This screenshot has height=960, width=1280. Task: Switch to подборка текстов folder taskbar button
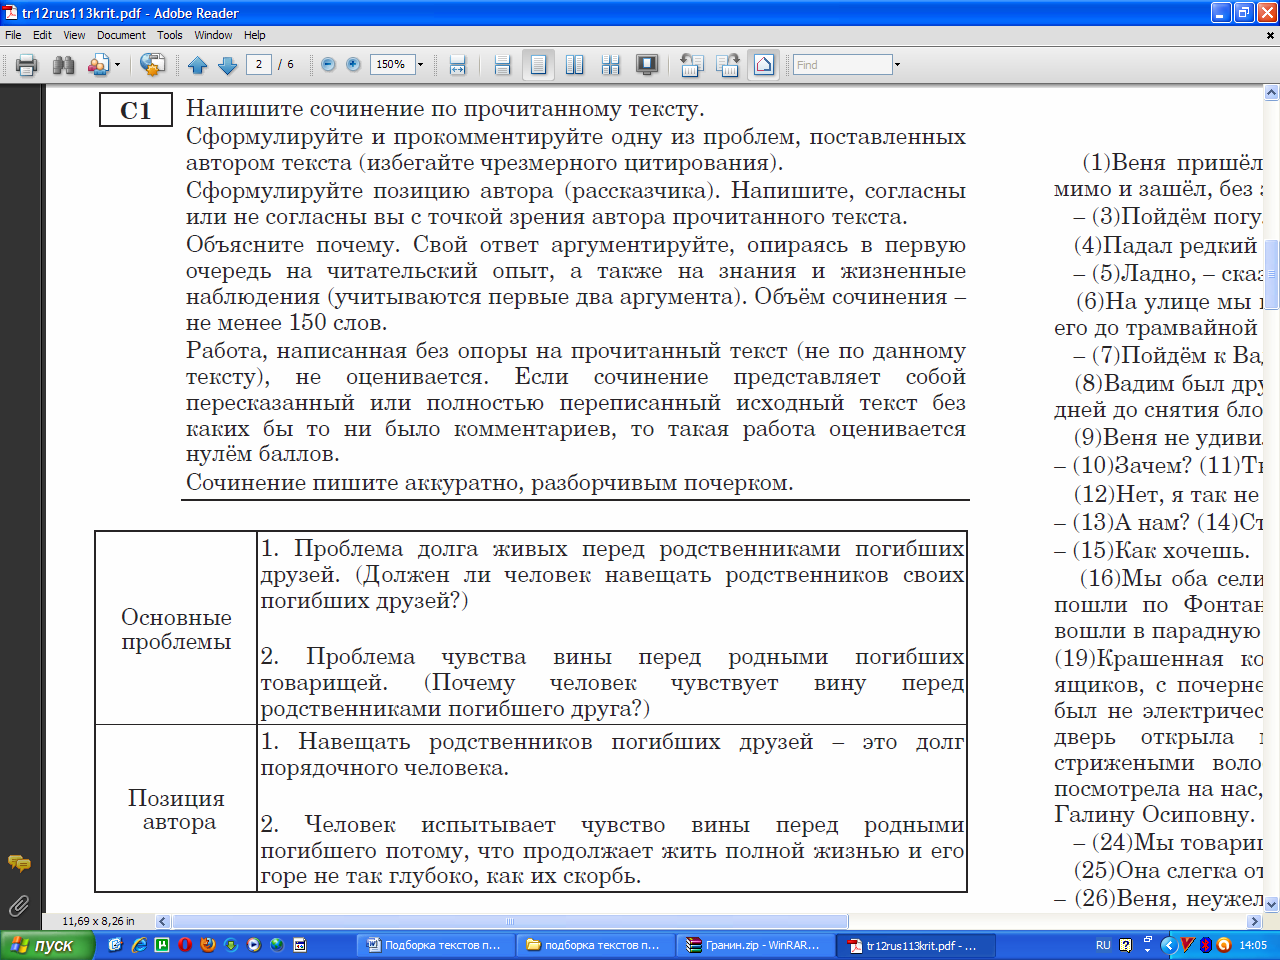tap(594, 945)
